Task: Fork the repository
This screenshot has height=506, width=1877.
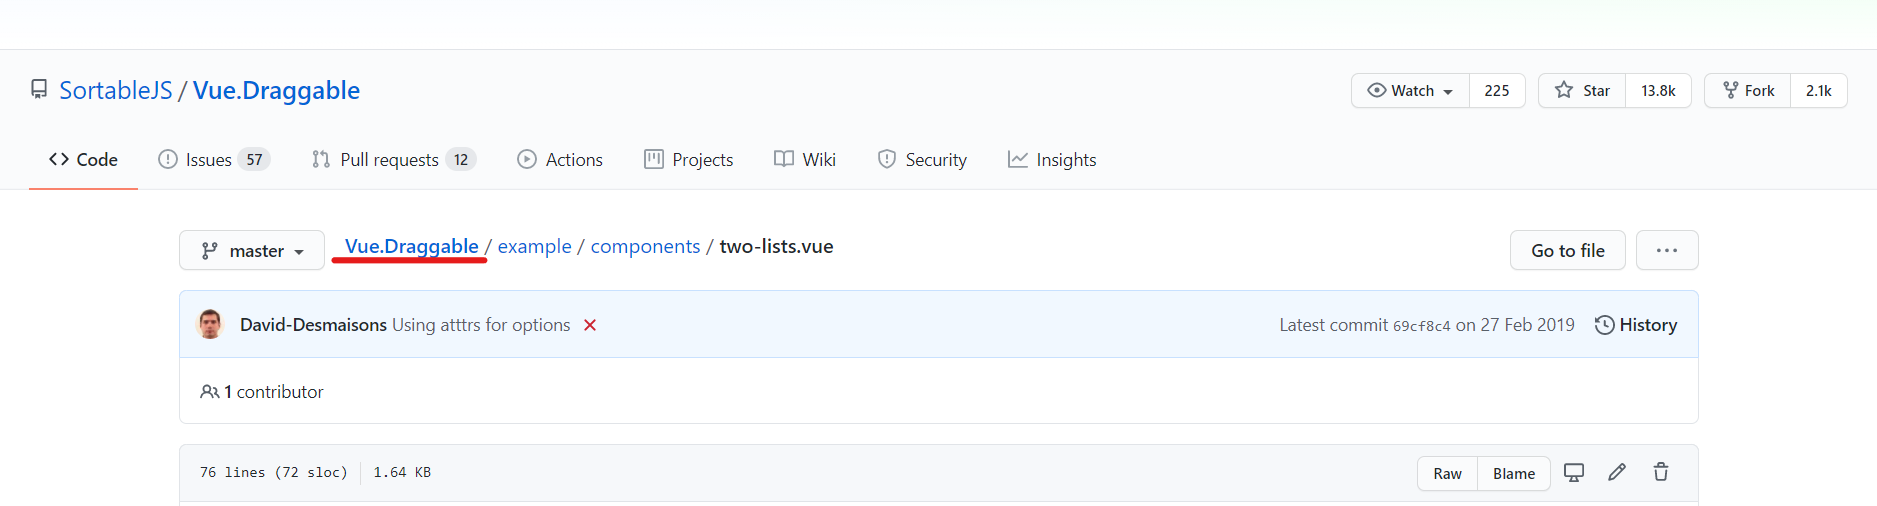Action: (x=1748, y=90)
